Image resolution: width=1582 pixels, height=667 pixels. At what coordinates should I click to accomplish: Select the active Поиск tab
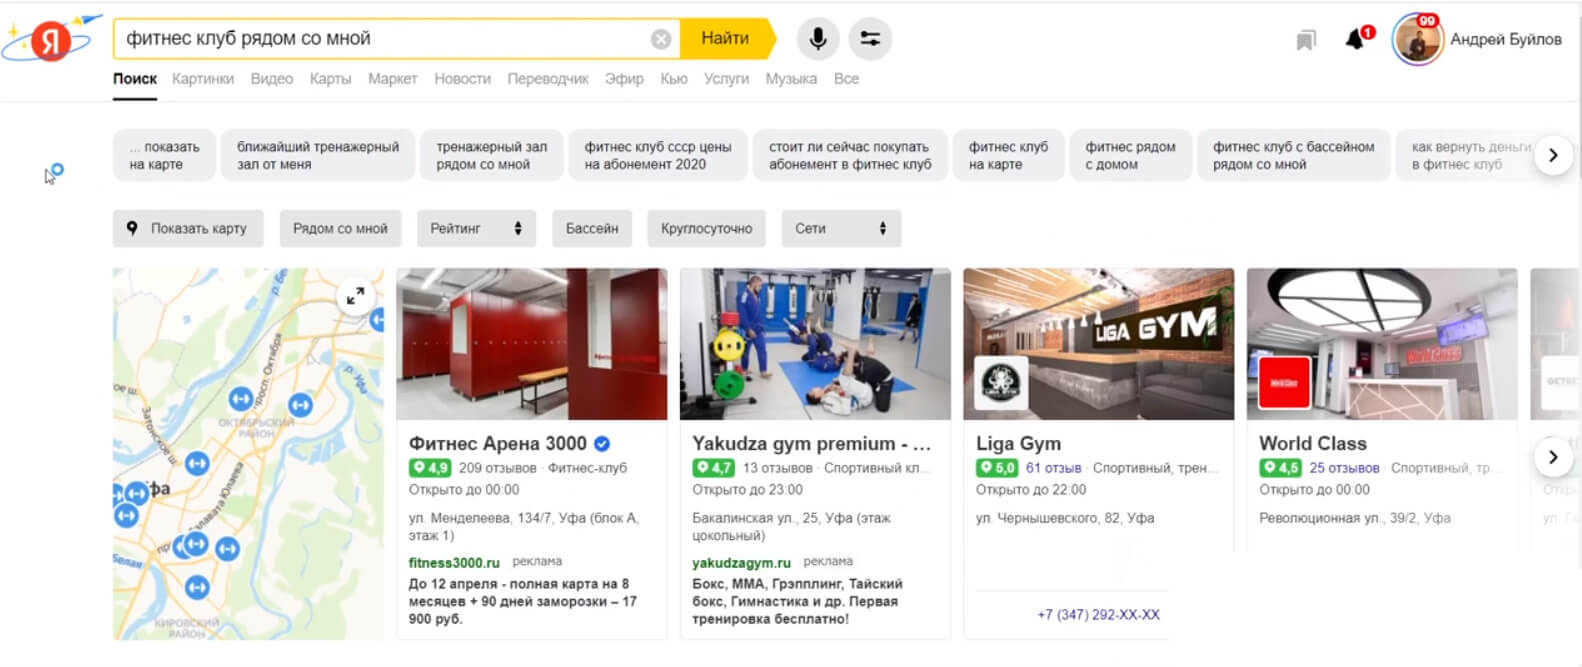tap(135, 79)
